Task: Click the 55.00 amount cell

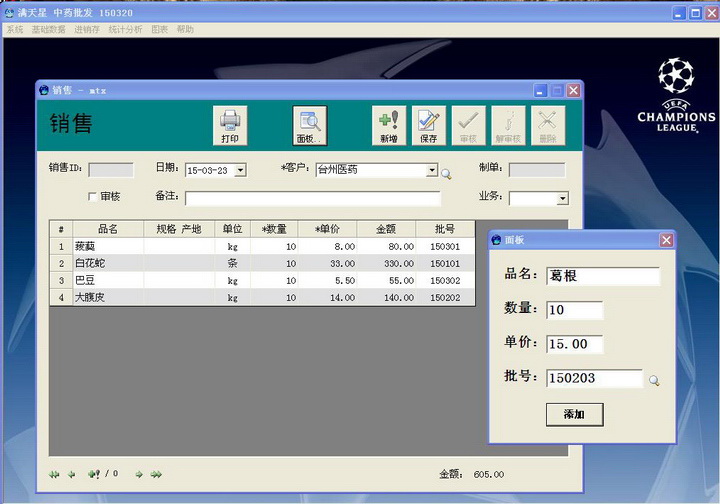Action: tap(386, 280)
